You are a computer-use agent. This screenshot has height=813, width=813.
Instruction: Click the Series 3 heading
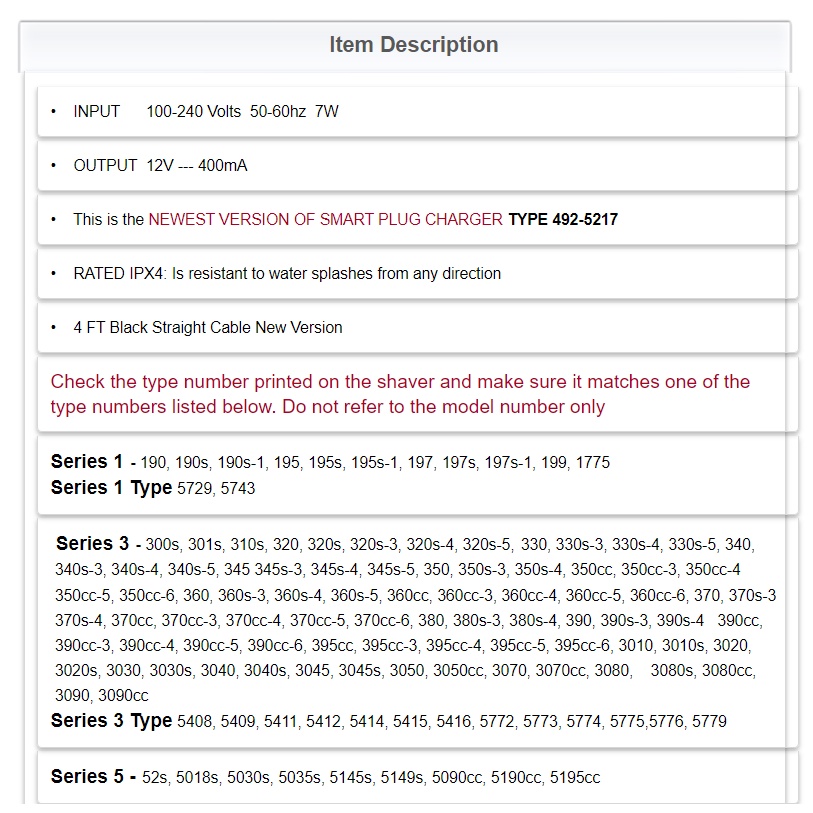coord(93,544)
